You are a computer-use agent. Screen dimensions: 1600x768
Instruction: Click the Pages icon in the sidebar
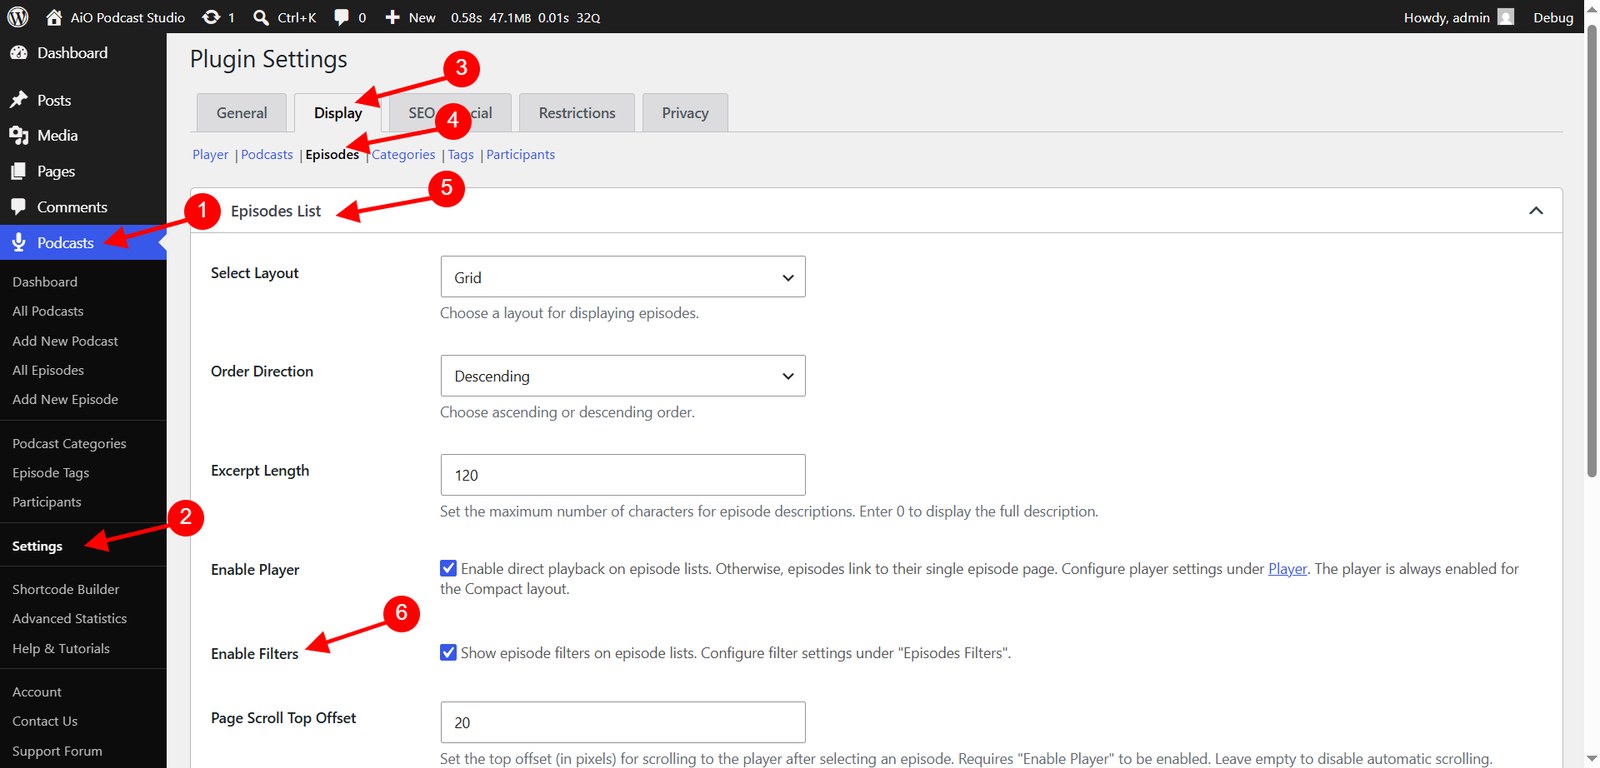[18, 171]
